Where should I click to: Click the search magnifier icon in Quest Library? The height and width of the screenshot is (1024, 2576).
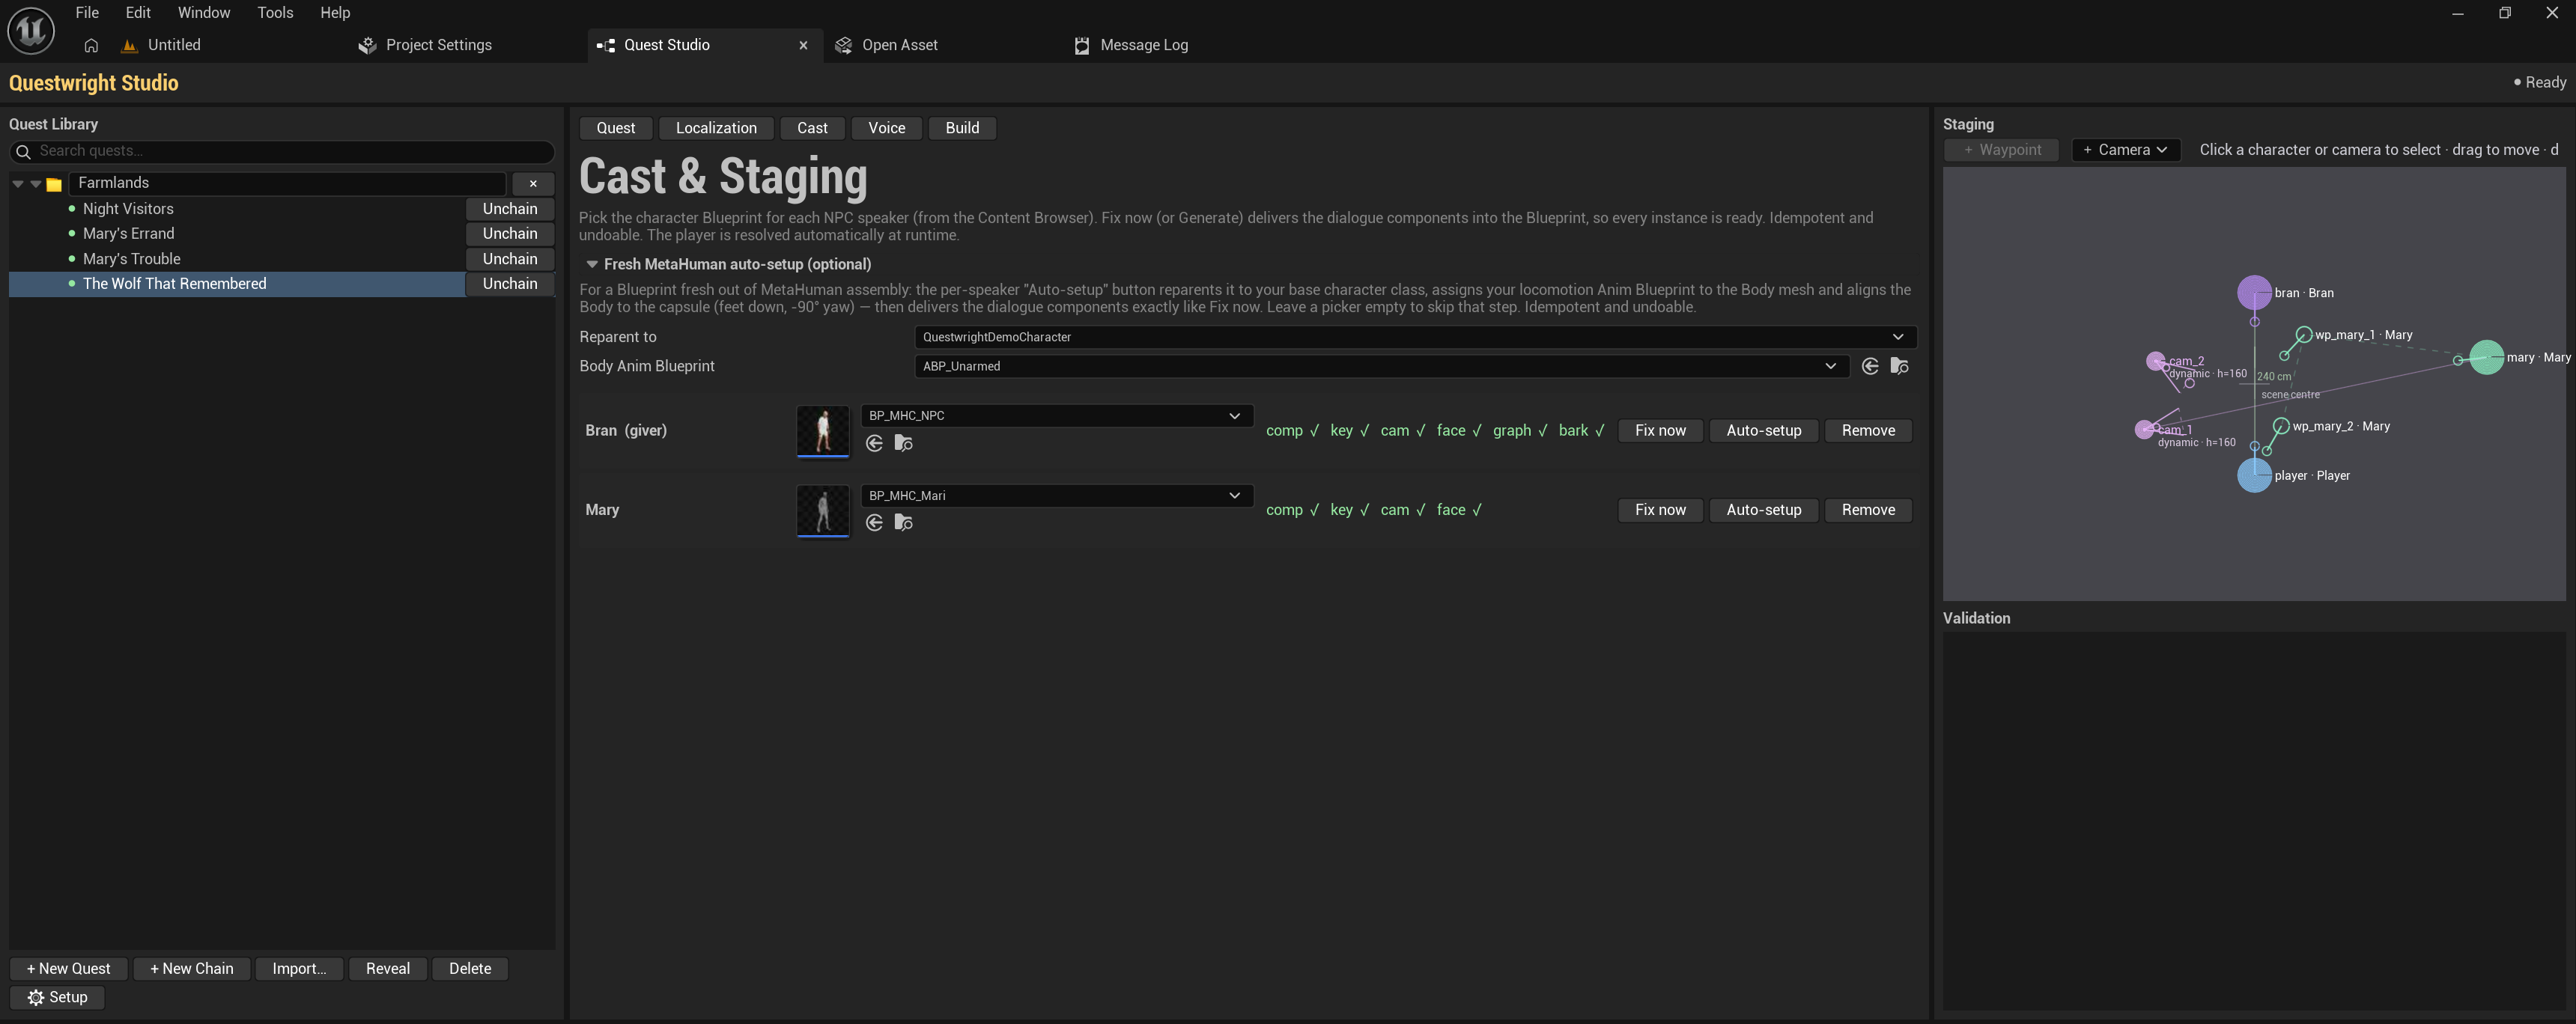(x=24, y=151)
